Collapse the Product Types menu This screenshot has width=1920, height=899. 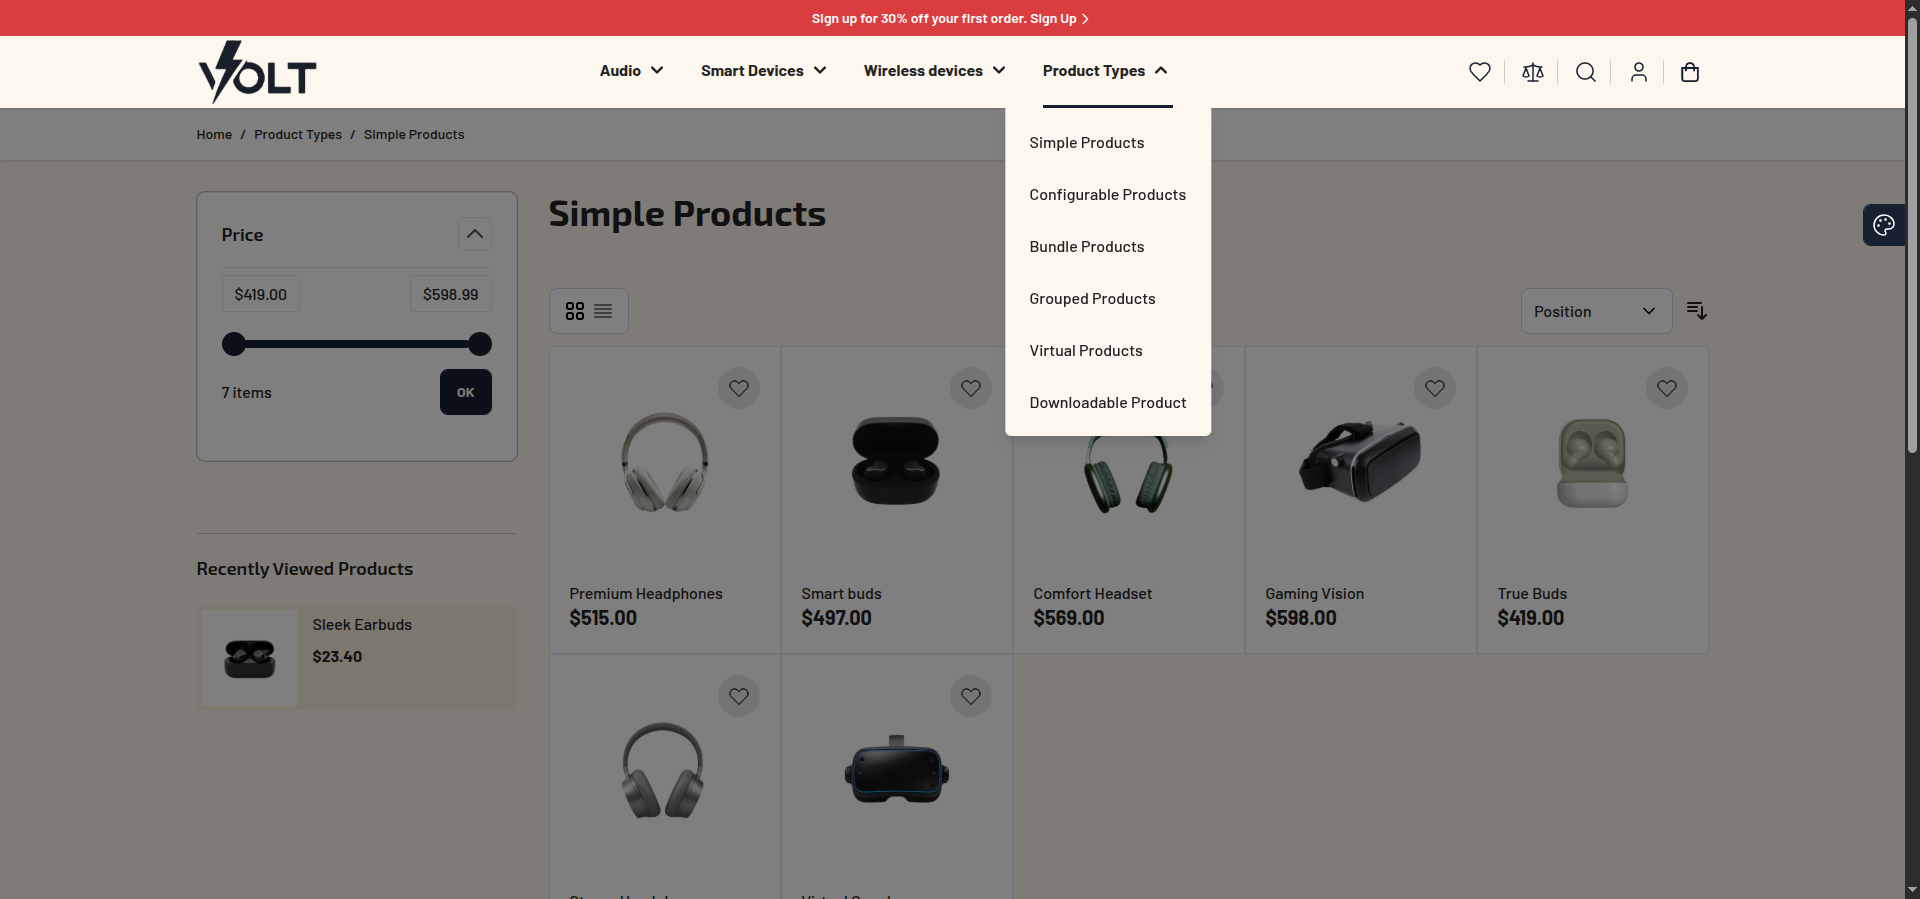(1105, 71)
